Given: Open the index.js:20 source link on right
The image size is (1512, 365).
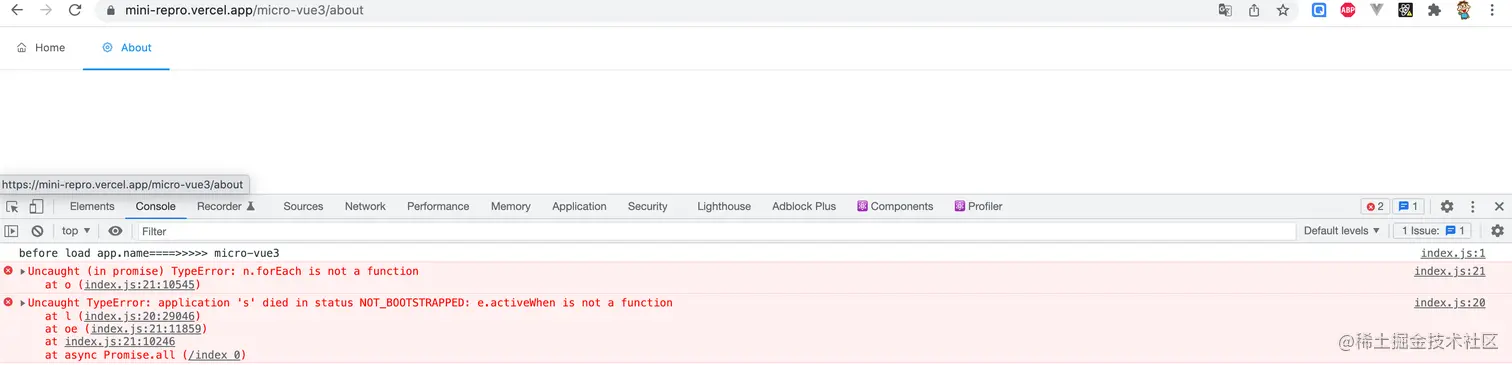Looking at the screenshot, I should [1449, 302].
